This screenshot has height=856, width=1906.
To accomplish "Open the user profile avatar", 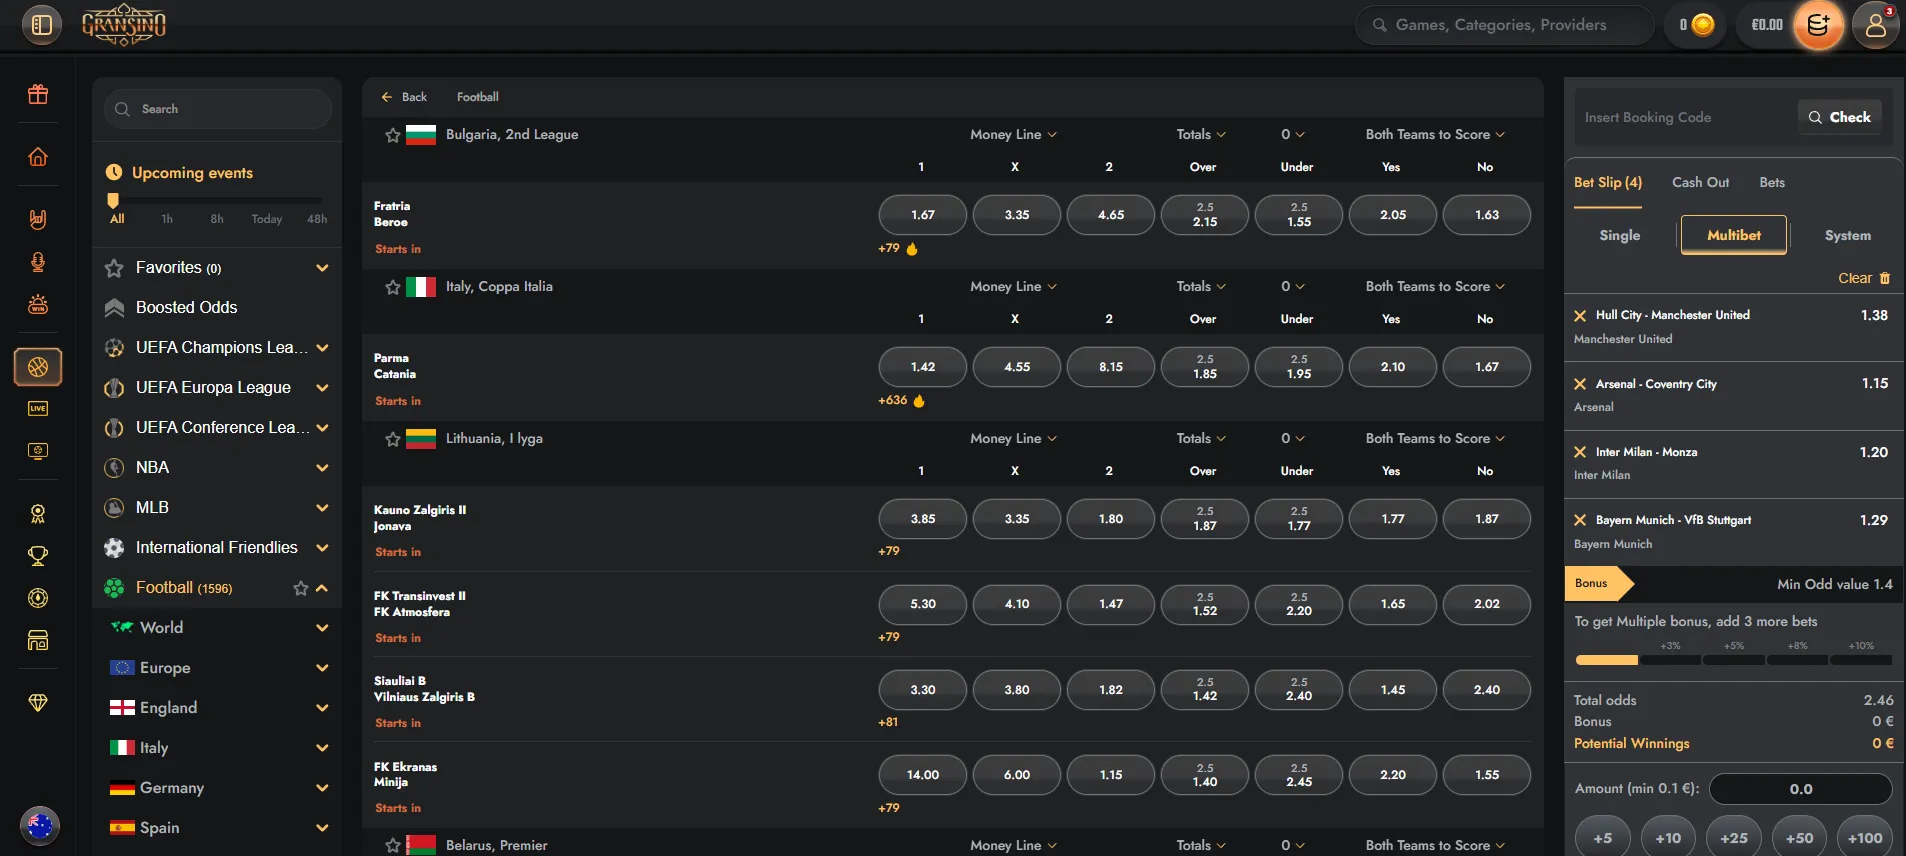I will (1876, 25).
